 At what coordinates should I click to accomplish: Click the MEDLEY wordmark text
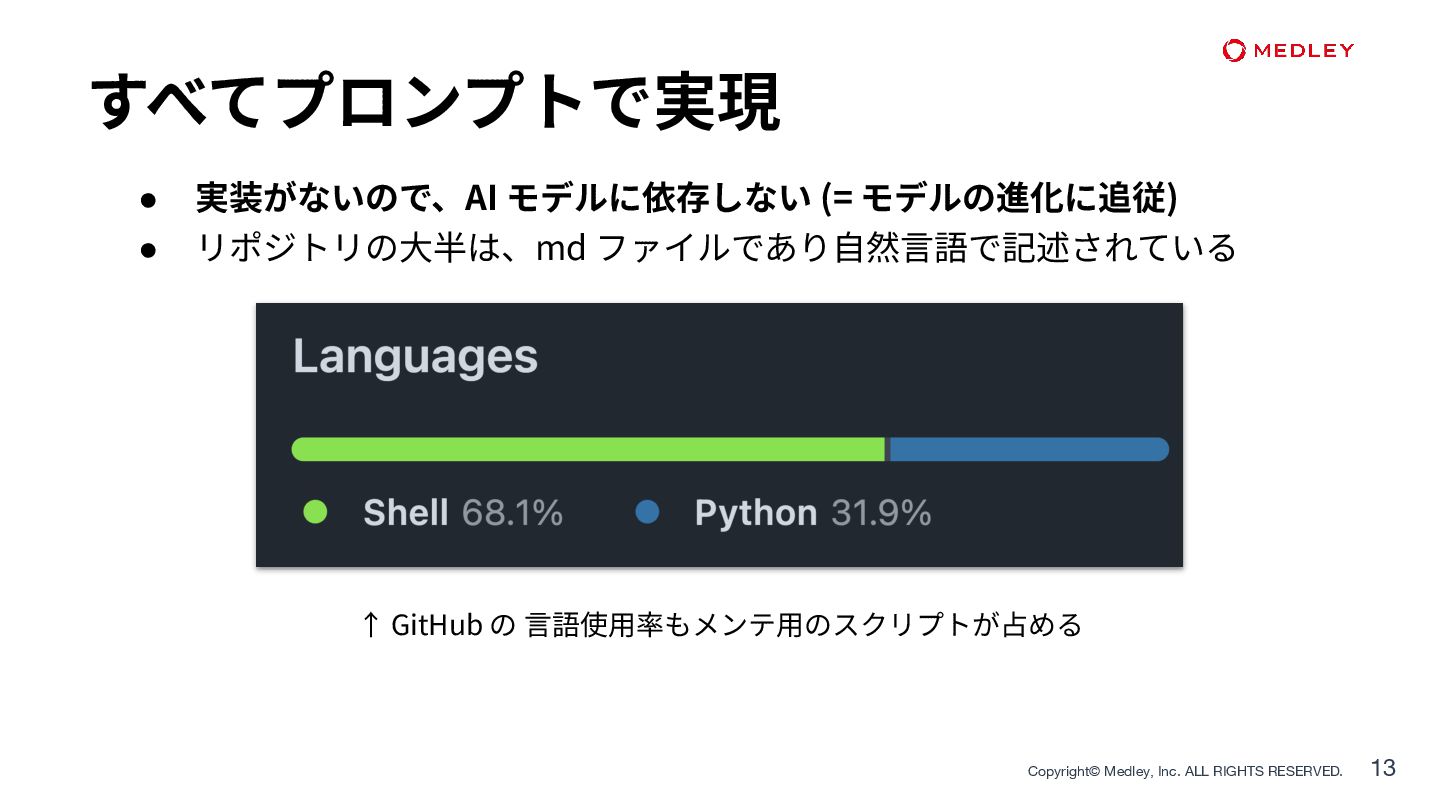point(1303,50)
